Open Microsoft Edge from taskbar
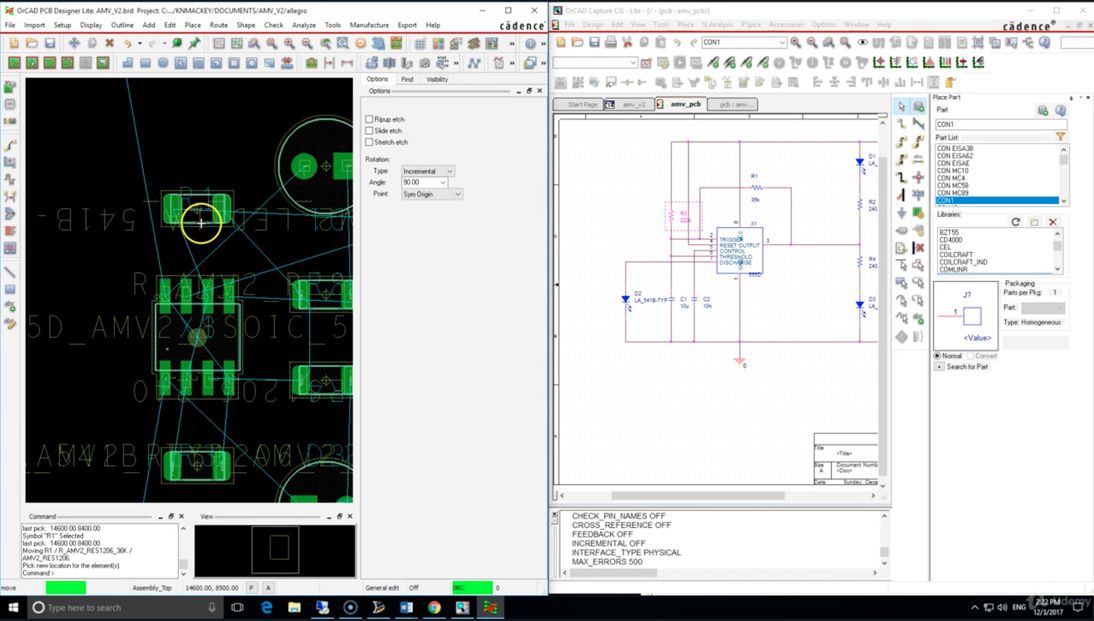 coord(267,608)
